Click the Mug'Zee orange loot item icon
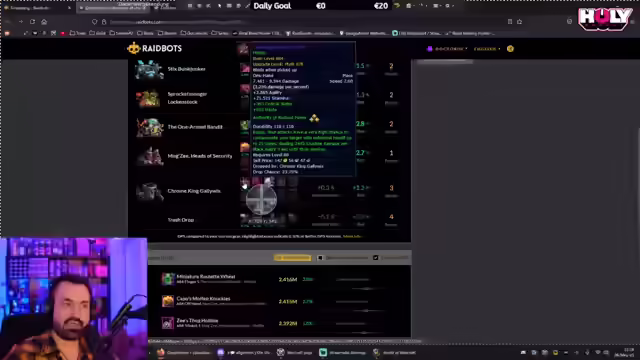 pos(245,148)
